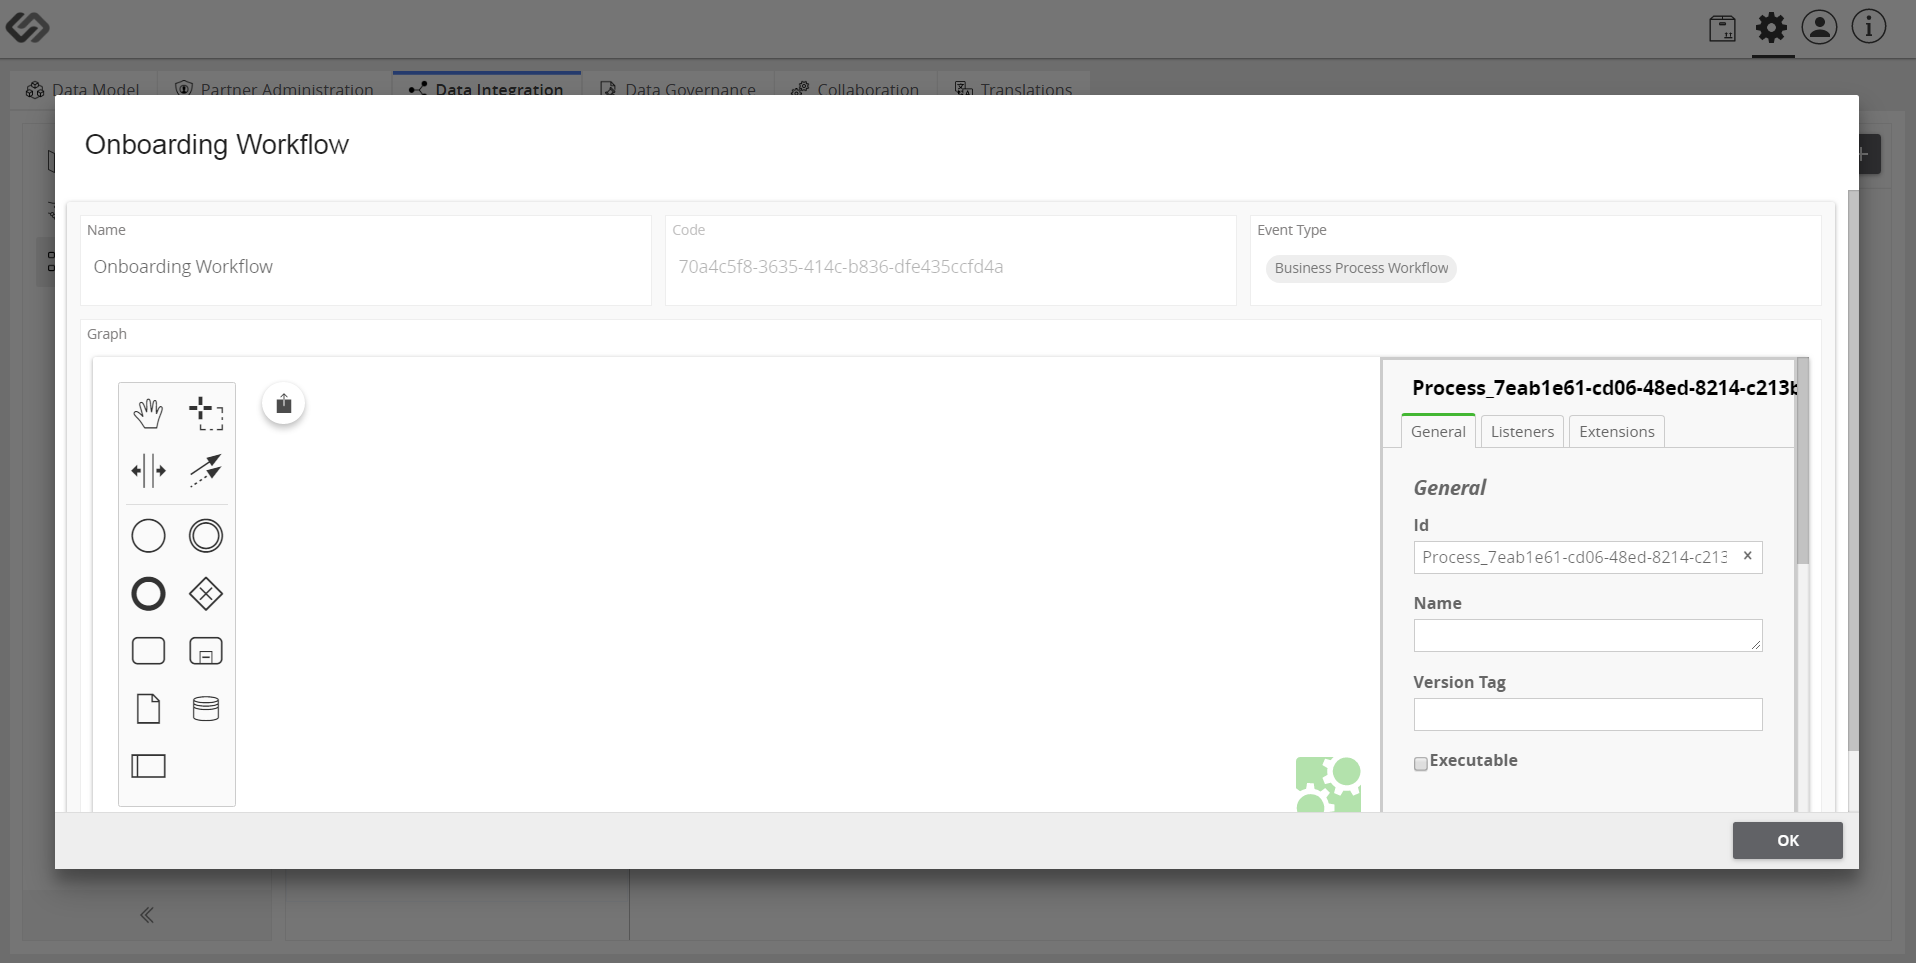Click the Version Tag input field

click(1587, 714)
